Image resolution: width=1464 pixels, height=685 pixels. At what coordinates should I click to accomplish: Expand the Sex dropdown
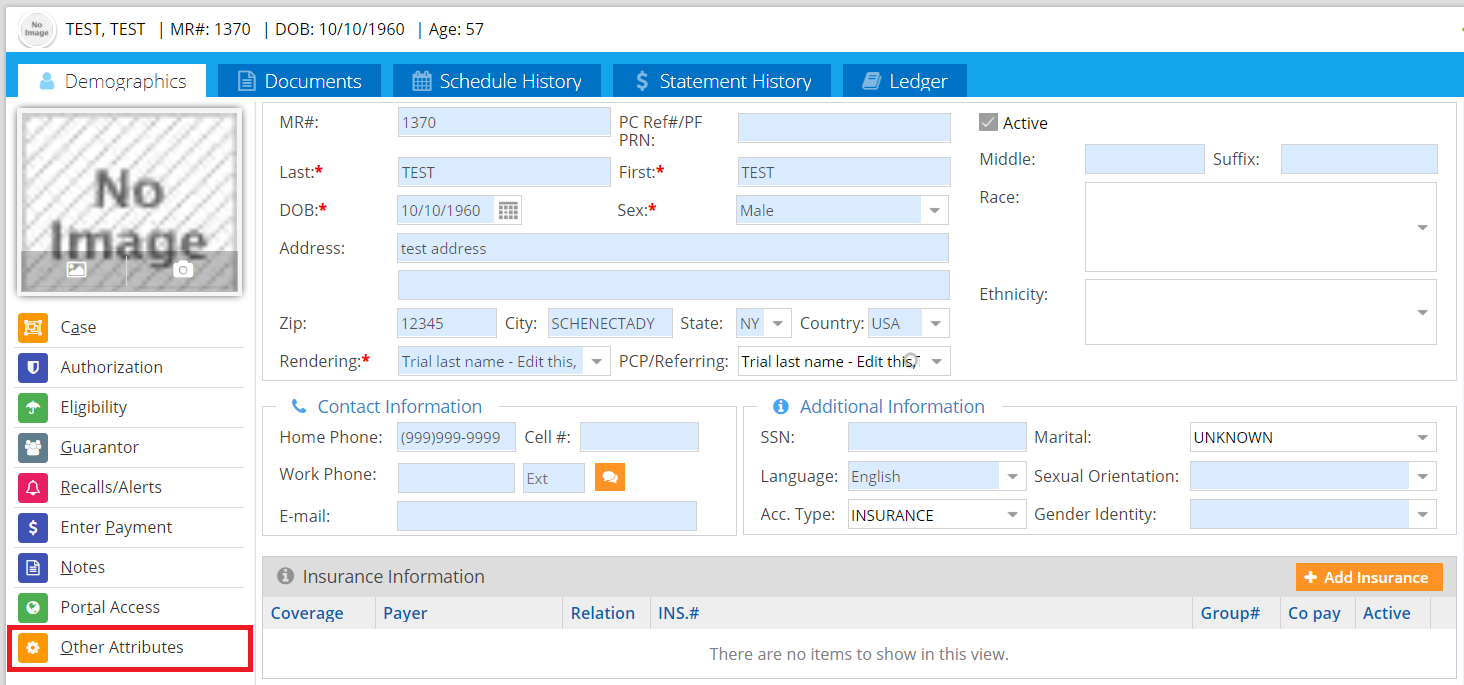934,210
